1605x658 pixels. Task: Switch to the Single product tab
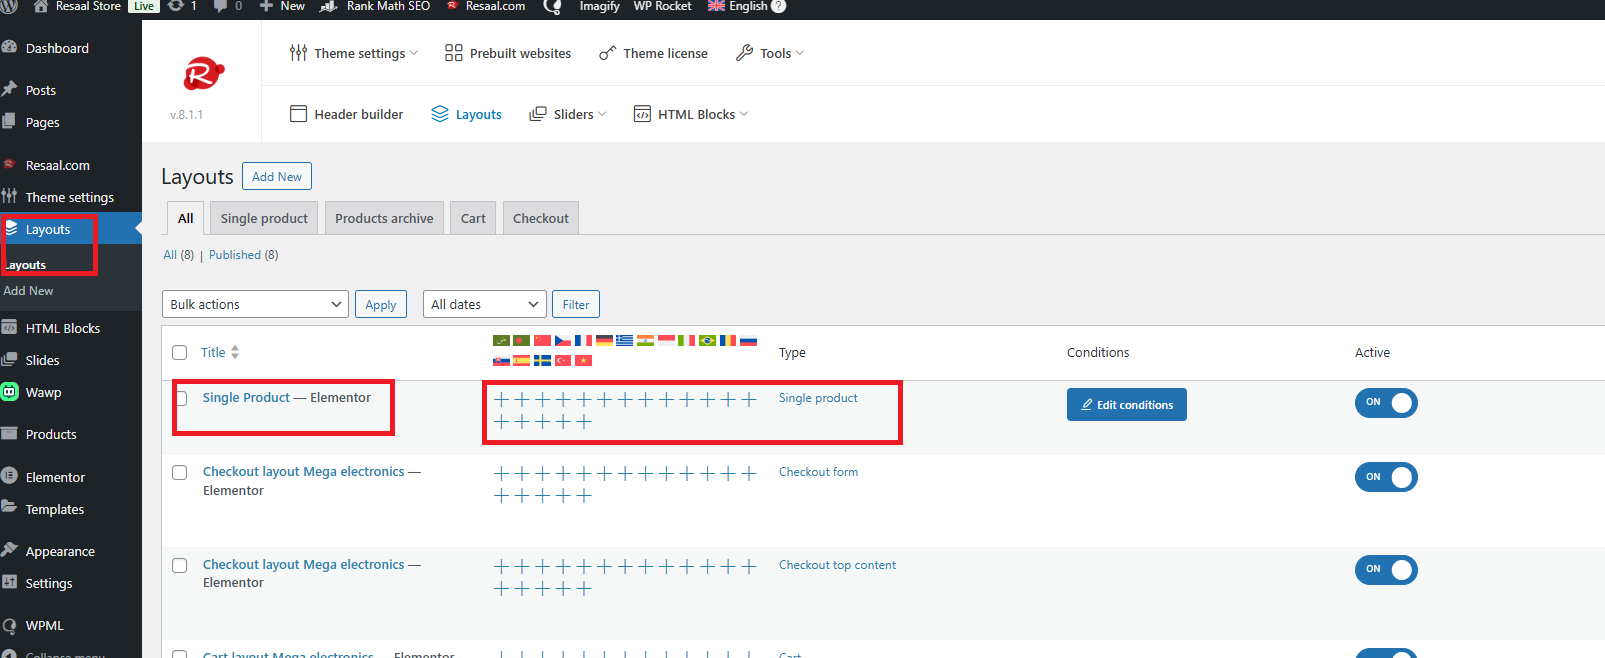click(x=264, y=218)
